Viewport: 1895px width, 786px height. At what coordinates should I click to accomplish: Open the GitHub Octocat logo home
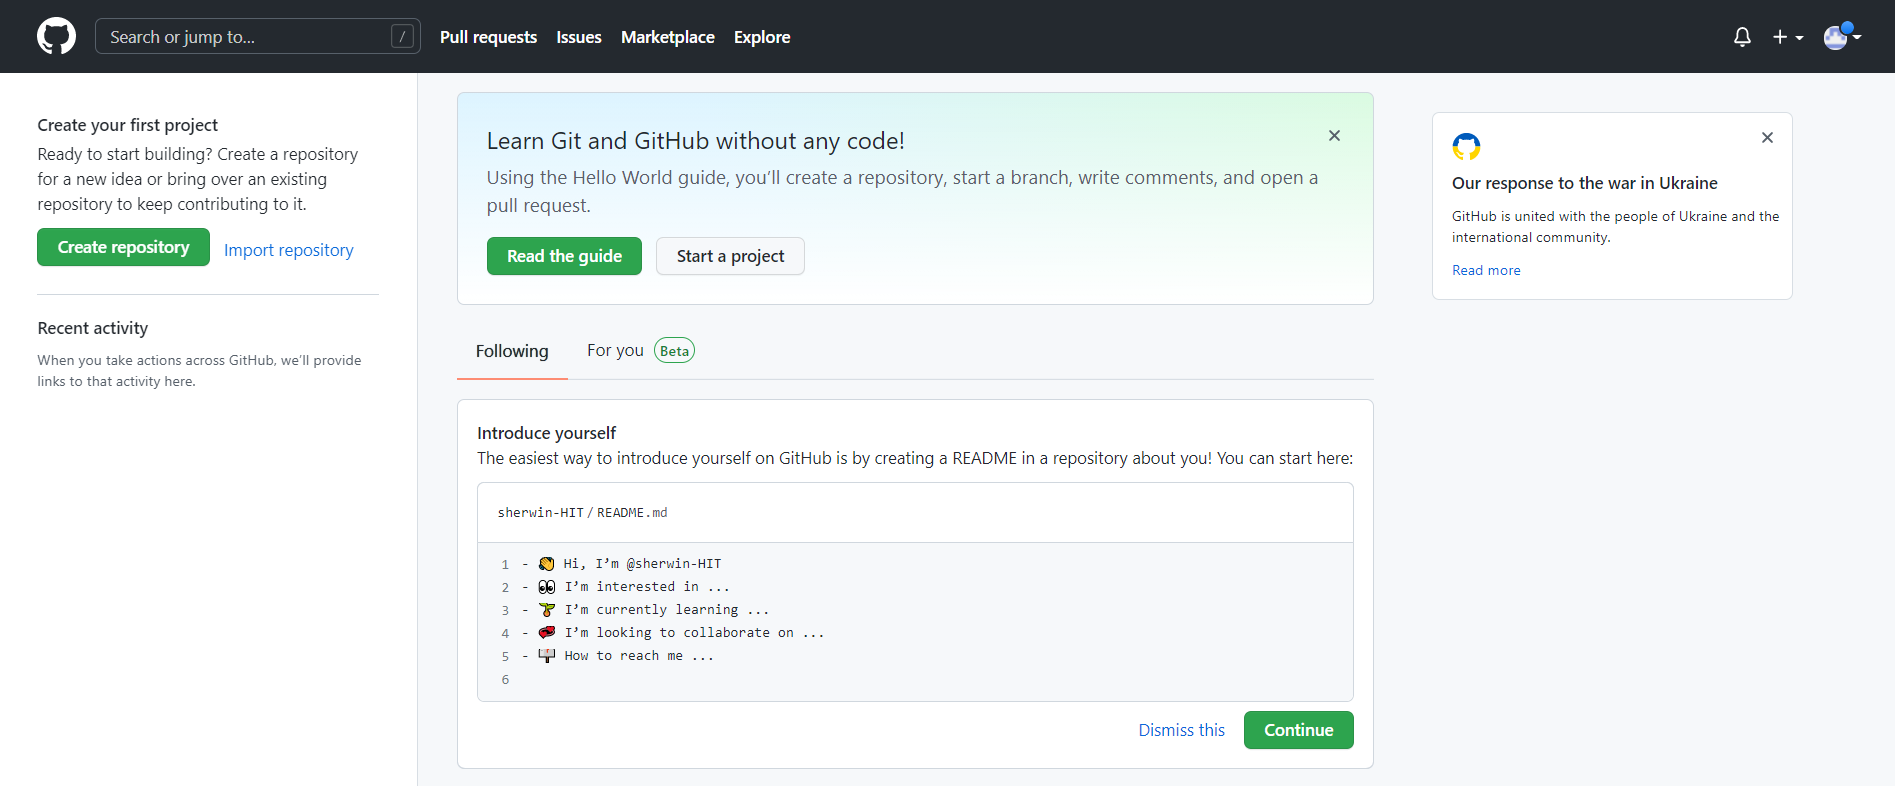[x=56, y=36]
